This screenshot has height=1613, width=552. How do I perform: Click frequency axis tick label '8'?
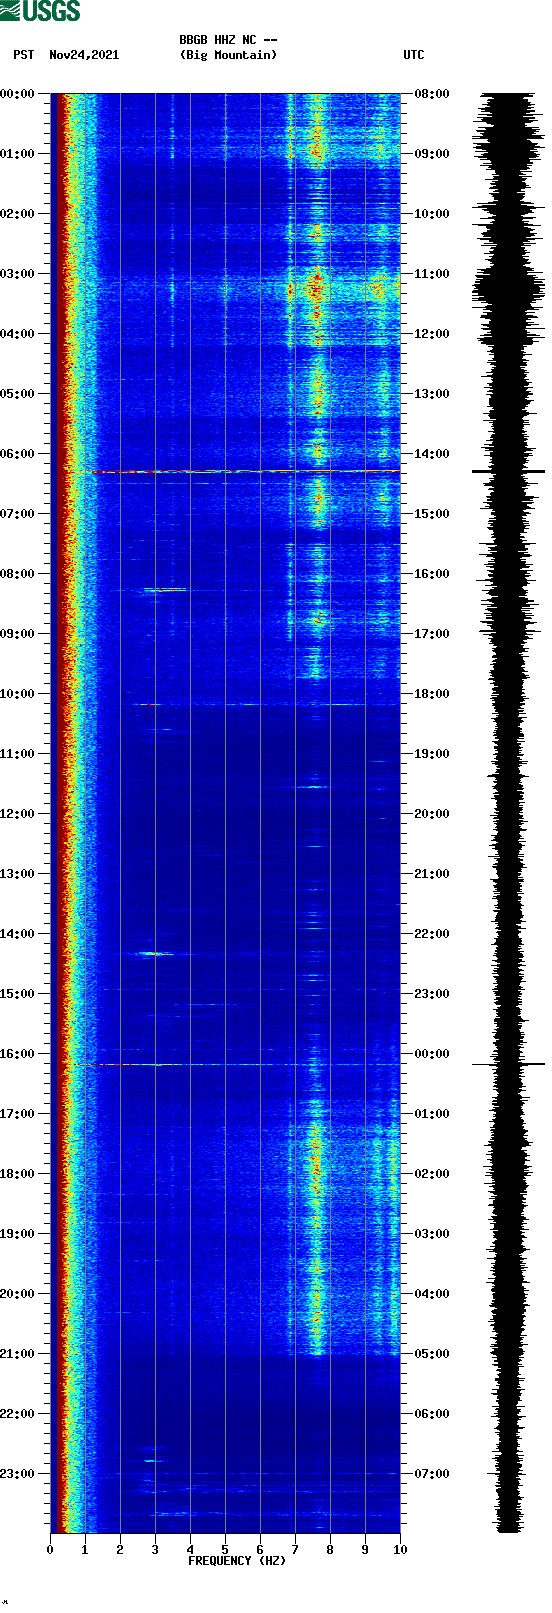tap(330, 1550)
